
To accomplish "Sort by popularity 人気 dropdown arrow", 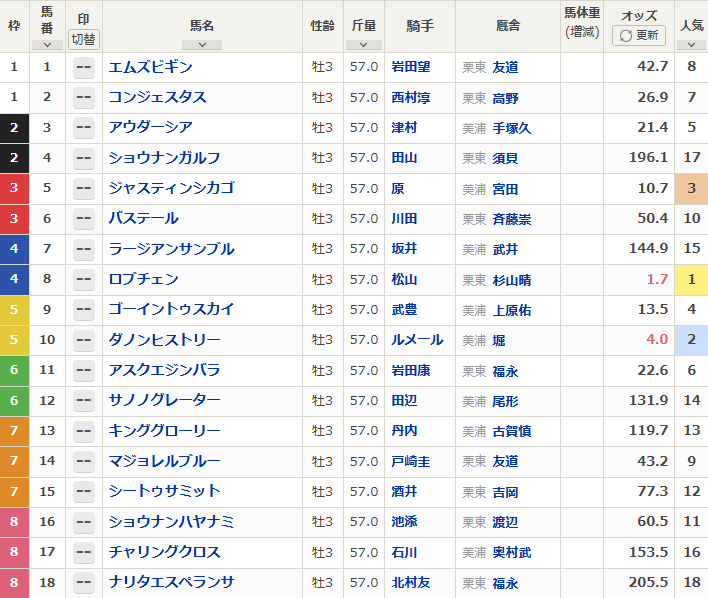I will pos(691,45).
